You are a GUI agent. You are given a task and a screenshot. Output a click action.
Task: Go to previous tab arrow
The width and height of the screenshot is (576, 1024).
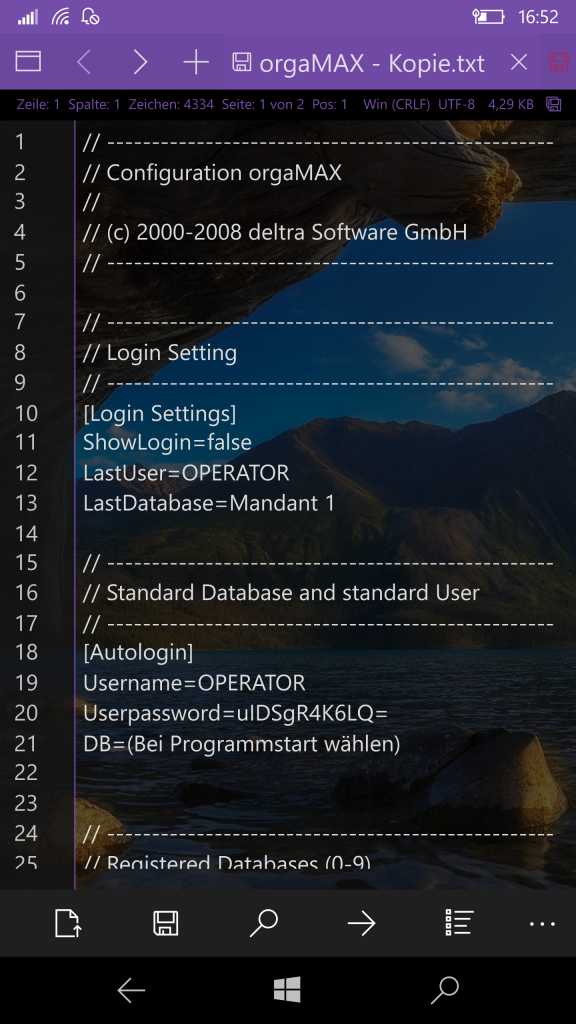pyautogui.click(x=84, y=62)
